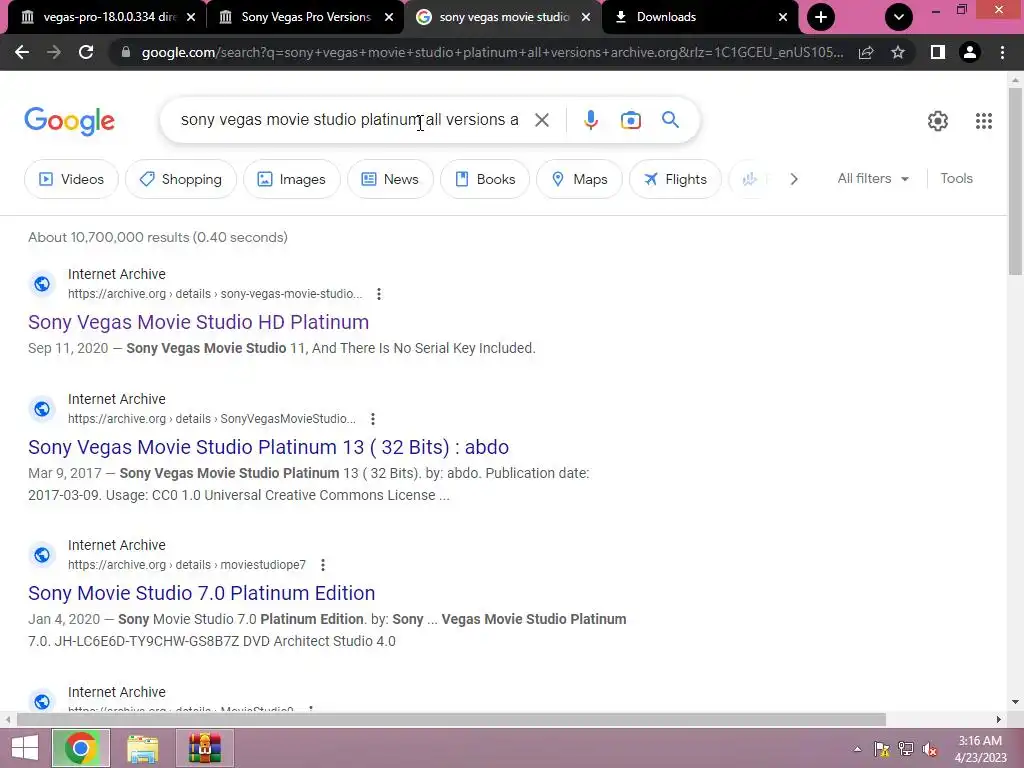
Task: Go to Google homepage via logo
Action: [69, 121]
